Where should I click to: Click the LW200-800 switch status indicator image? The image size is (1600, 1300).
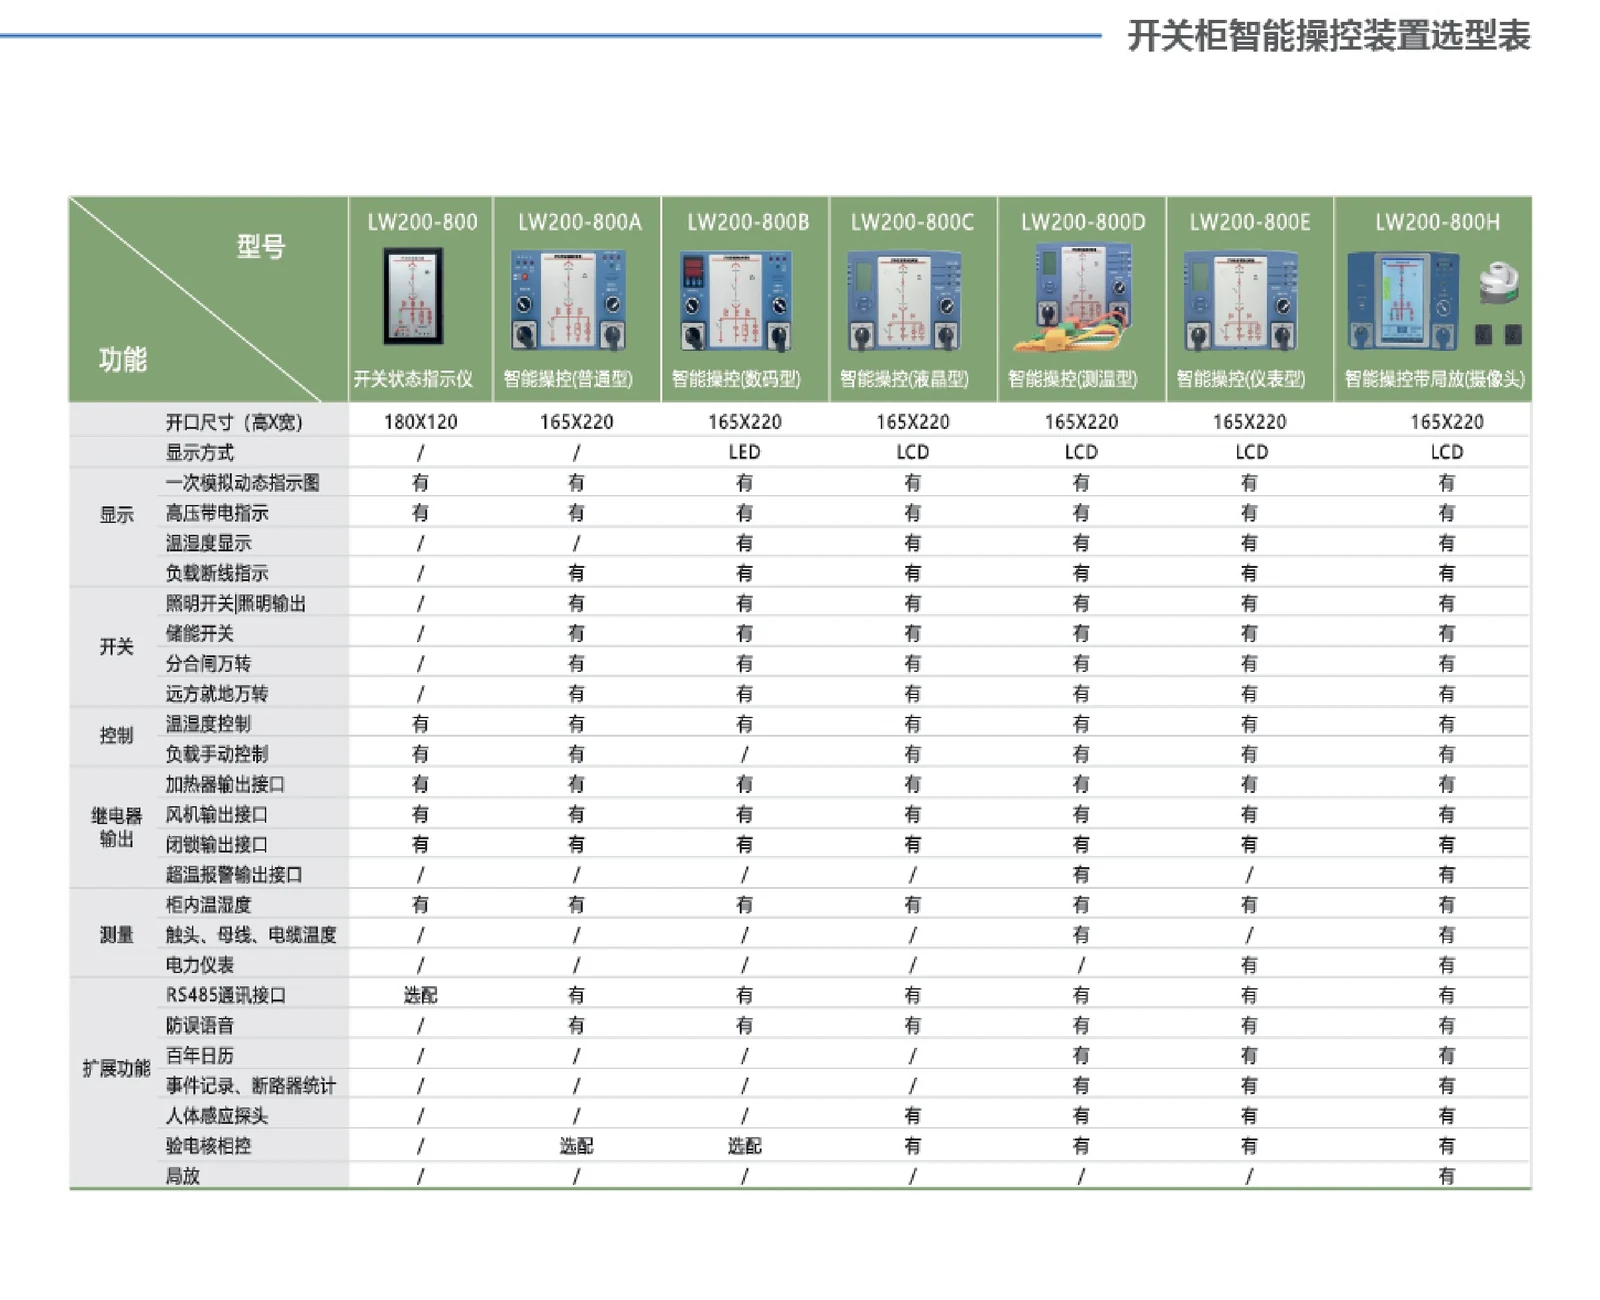413,298
